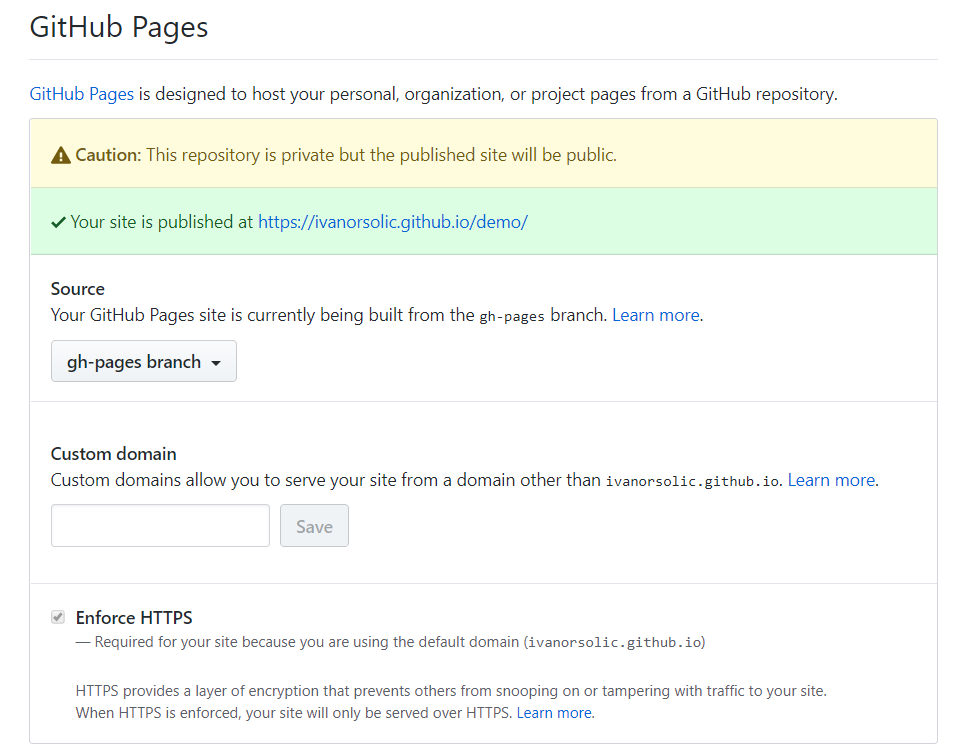Click the caution warning triangle icon

[60, 155]
